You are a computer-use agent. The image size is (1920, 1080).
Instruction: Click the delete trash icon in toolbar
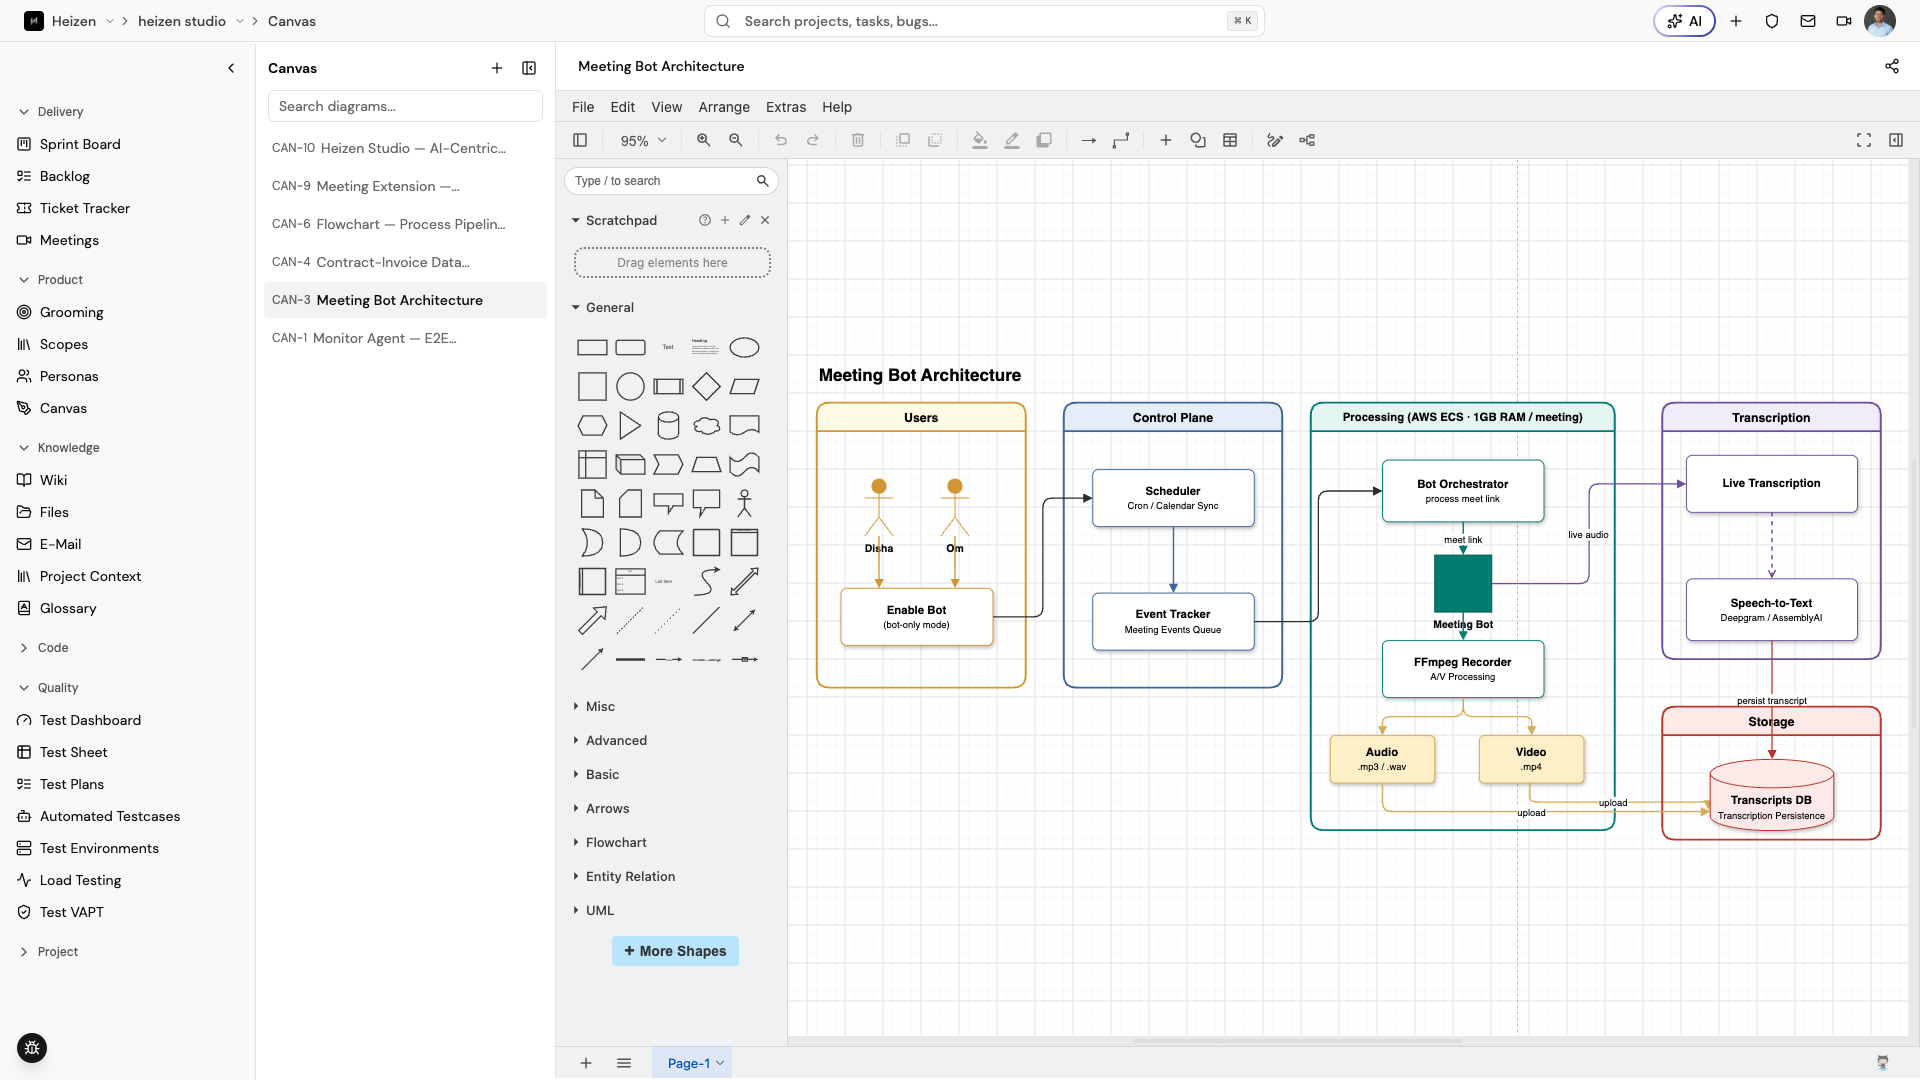[x=858, y=141]
